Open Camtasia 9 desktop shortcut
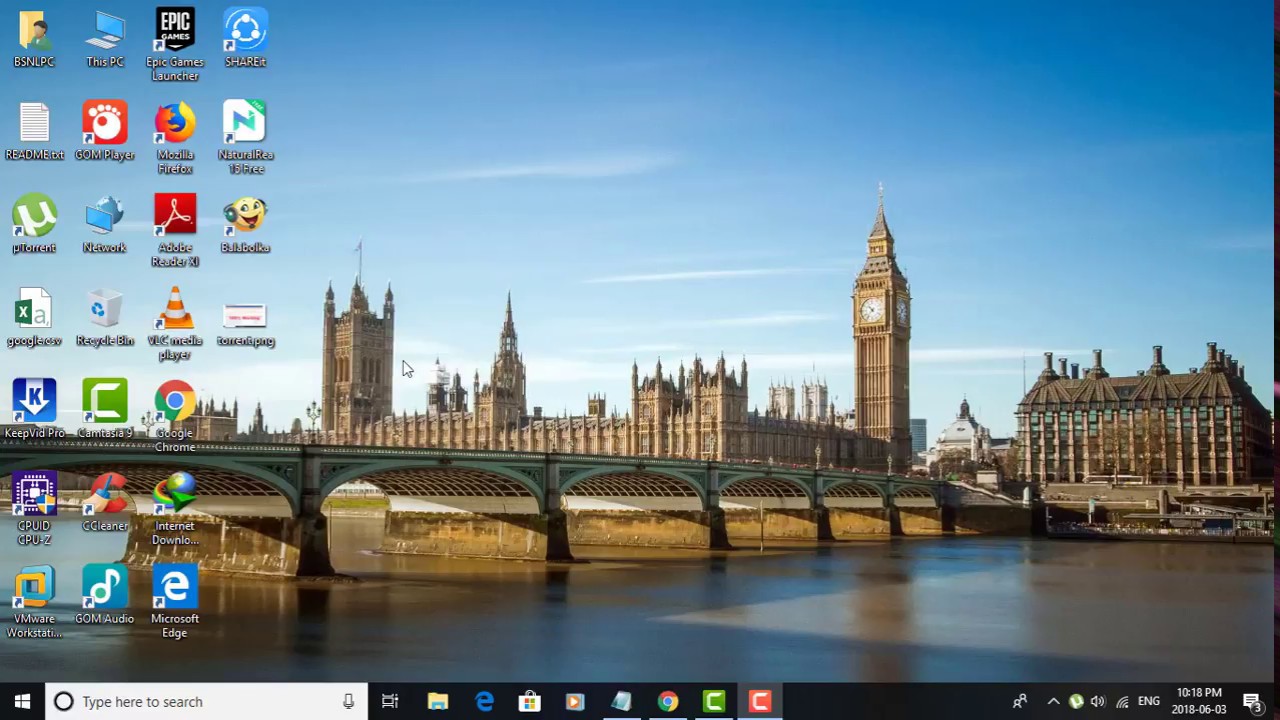Viewport: 1280px width, 720px height. pyautogui.click(x=105, y=409)
